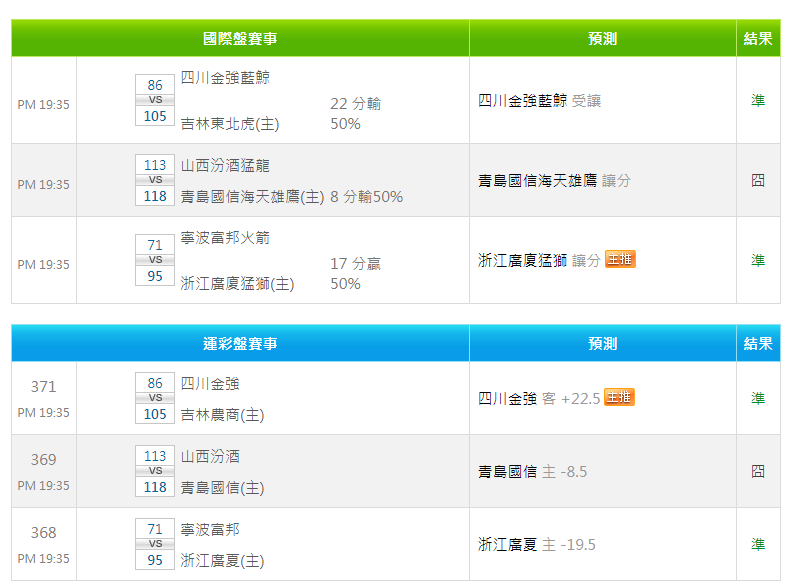Click the green 結果 column header
Image resolution: width=794 pixels, height=588 pixels.
tap(758, 38)
